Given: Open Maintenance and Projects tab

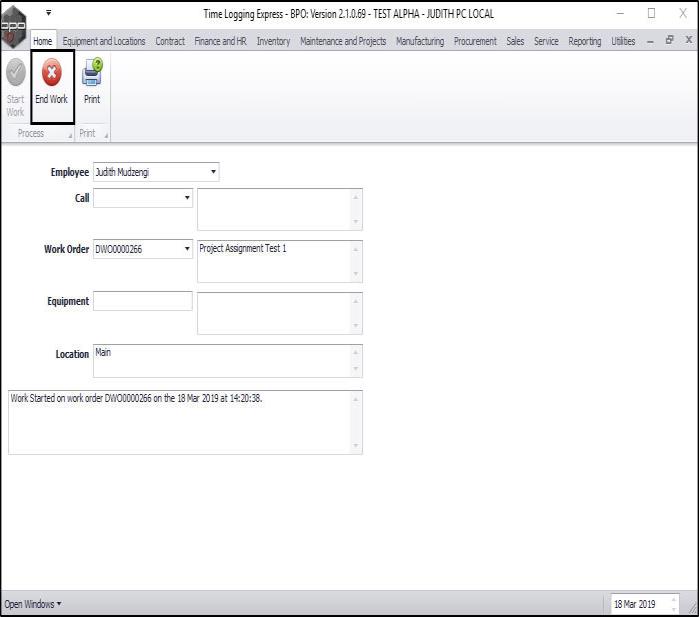Looking at the screenshot, I should 343,41.
